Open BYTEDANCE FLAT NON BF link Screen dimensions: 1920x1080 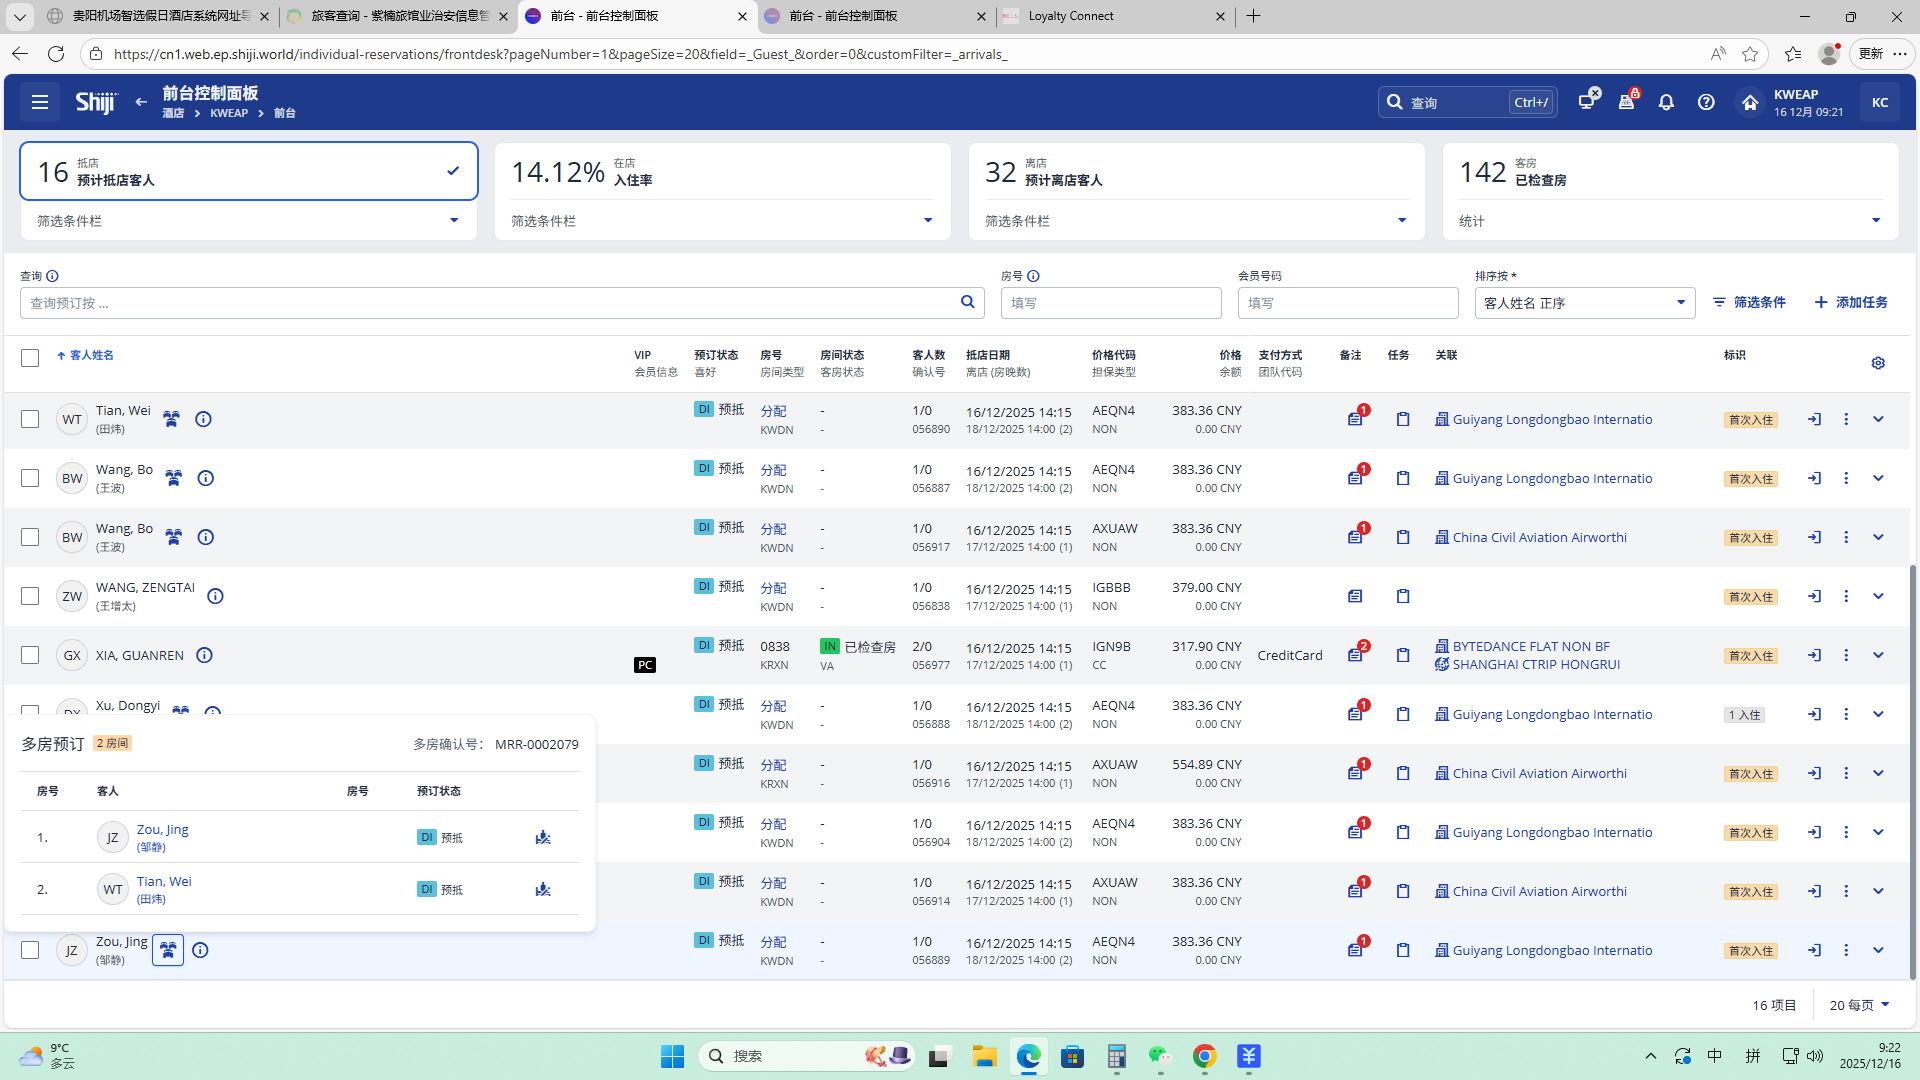[x=1531, y=647]
